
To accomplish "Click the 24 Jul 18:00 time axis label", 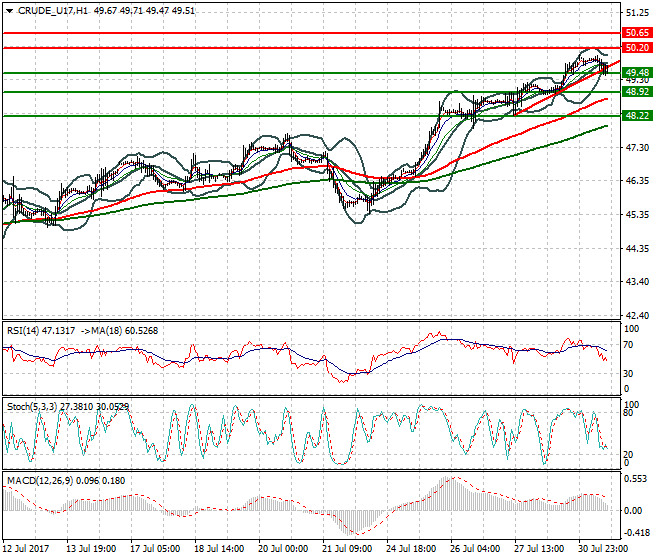I will click(x=411, y=549).
